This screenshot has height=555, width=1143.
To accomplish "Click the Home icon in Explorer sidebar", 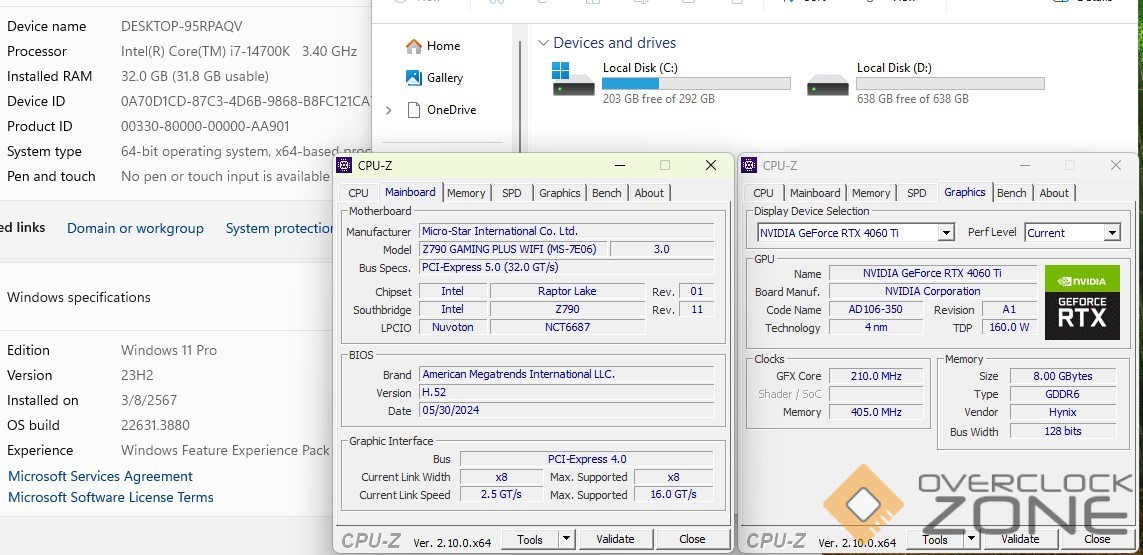I will coord(413,46).
